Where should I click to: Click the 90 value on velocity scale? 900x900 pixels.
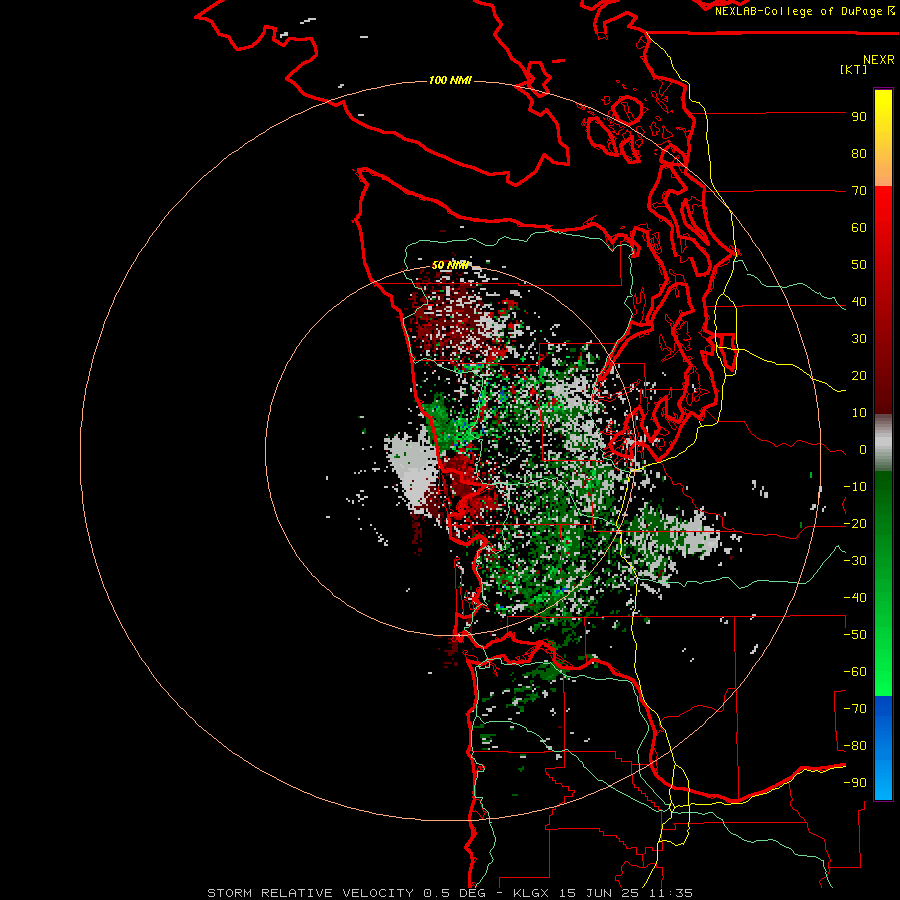(x=859, y=117)
